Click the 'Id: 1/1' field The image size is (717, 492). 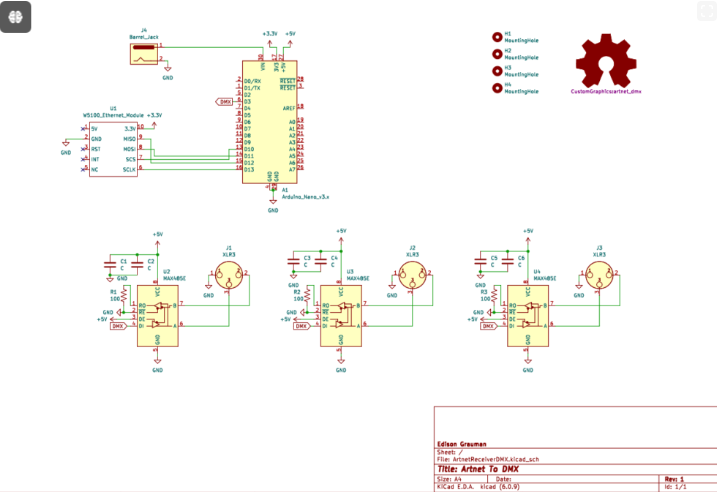(675, 487)
